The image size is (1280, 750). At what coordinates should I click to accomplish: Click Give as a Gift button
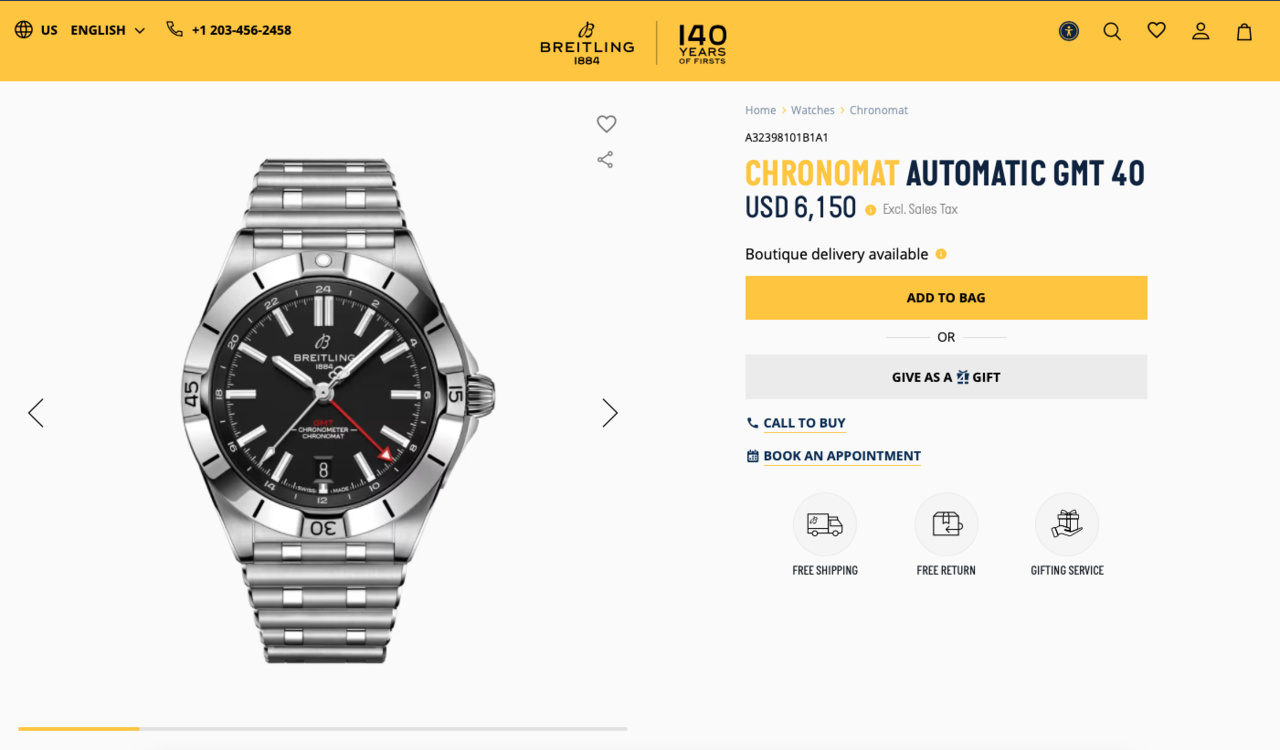946,377
